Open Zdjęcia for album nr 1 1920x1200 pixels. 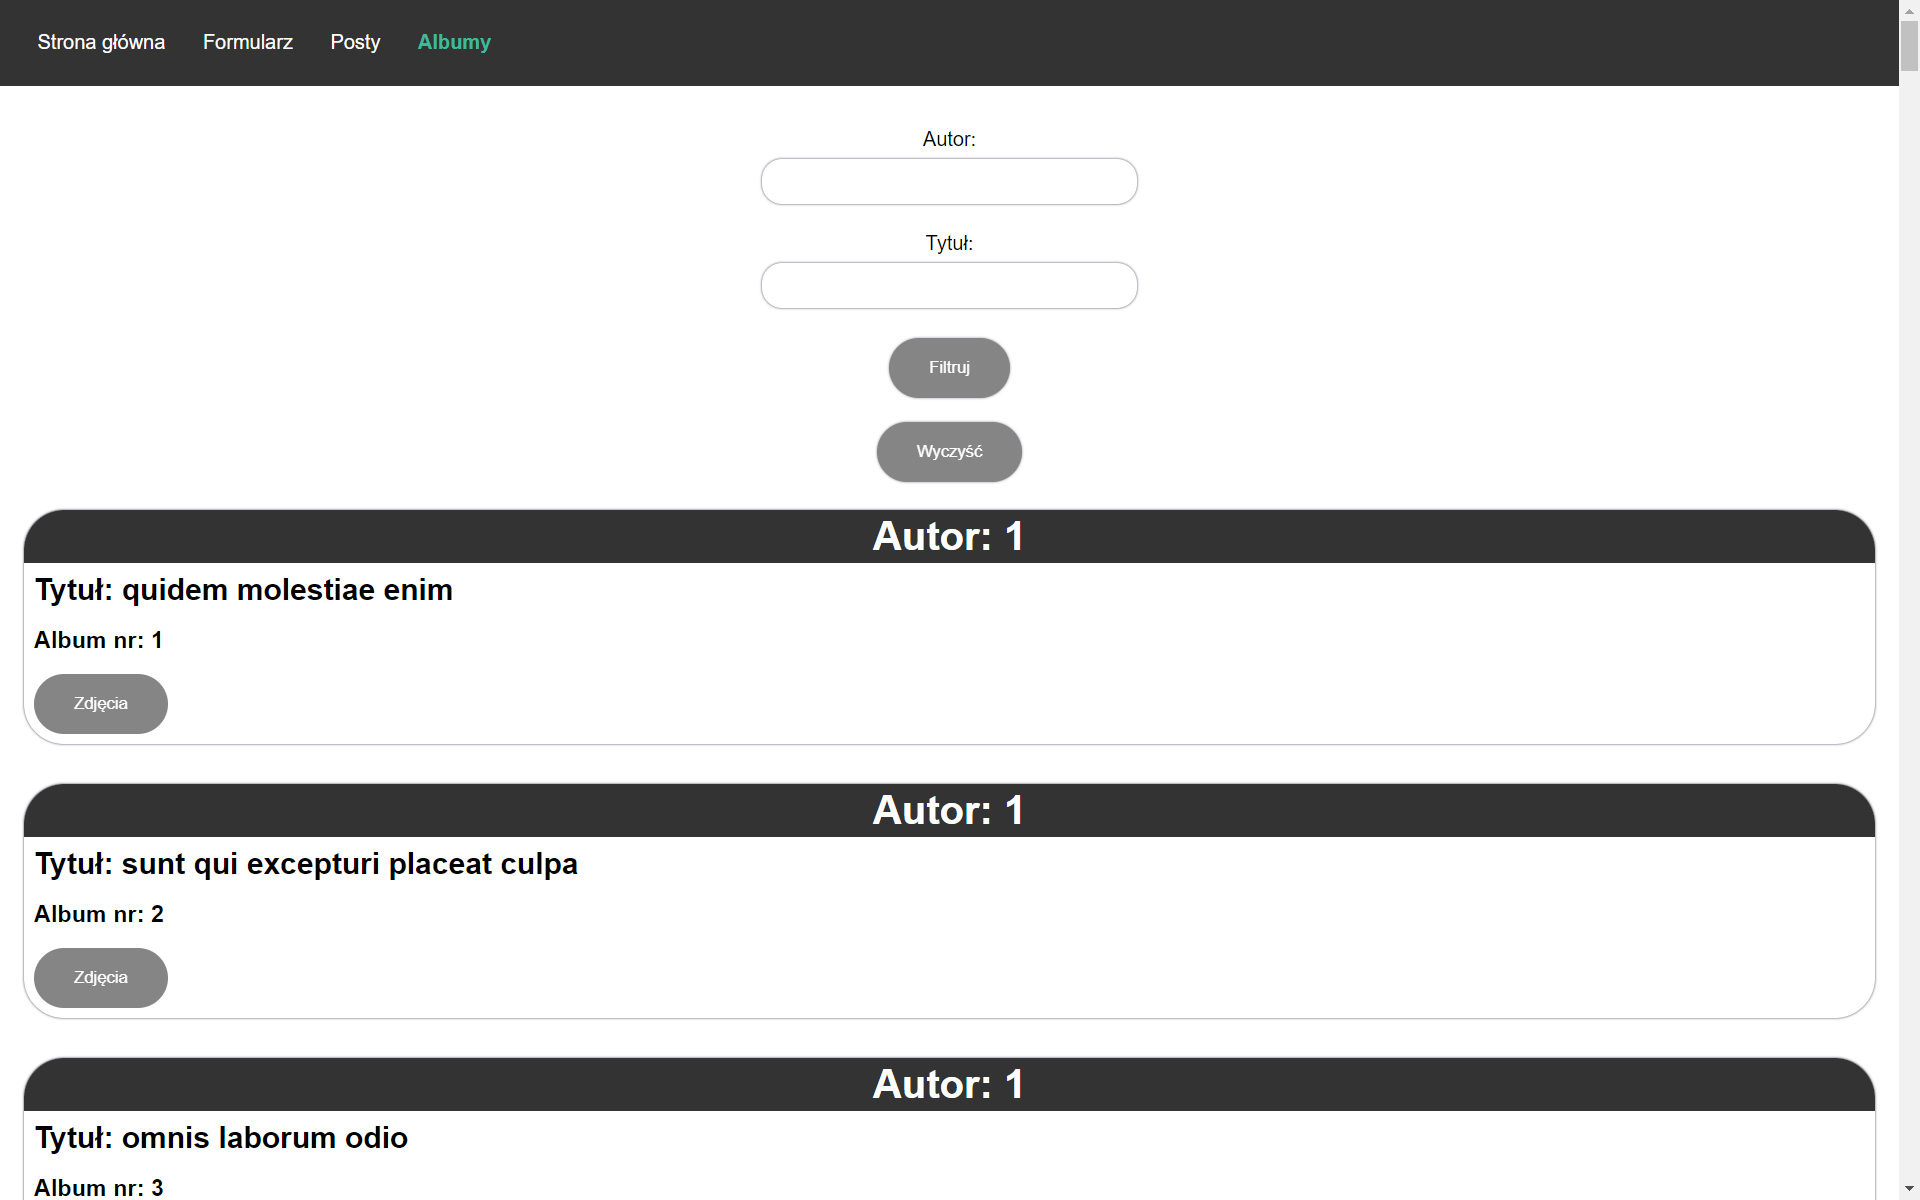[101, 704]
